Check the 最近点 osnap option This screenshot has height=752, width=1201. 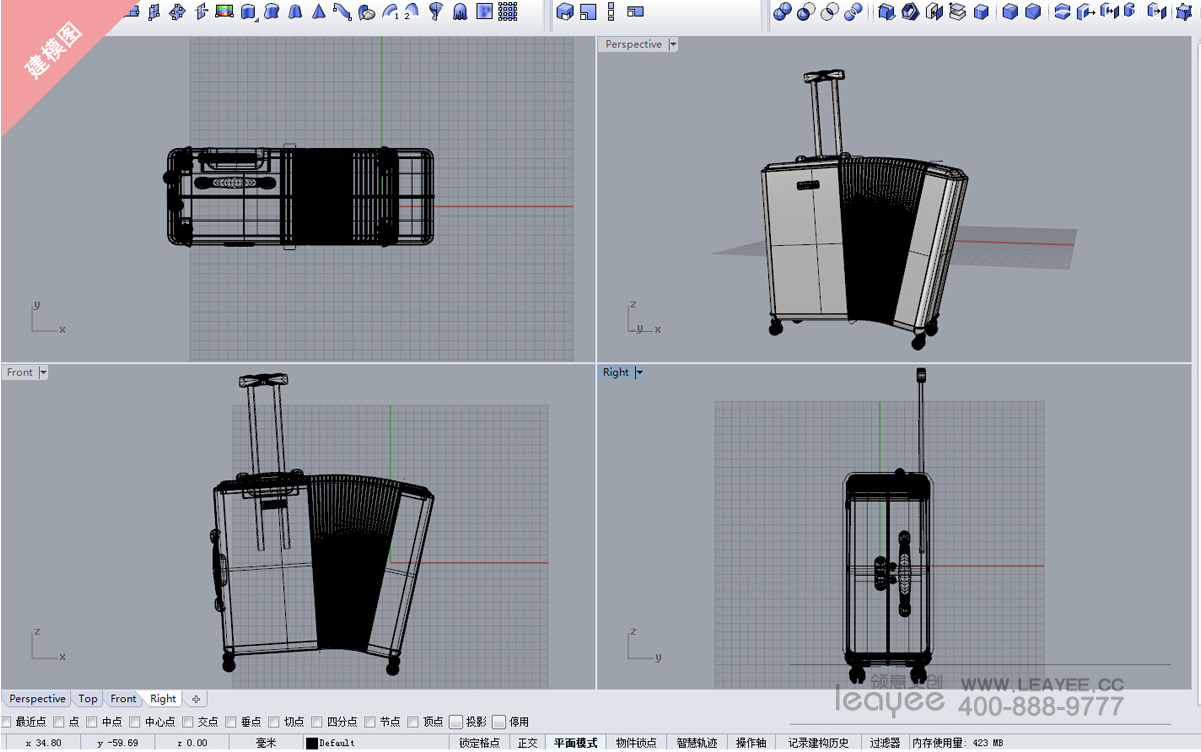point(7,722)
